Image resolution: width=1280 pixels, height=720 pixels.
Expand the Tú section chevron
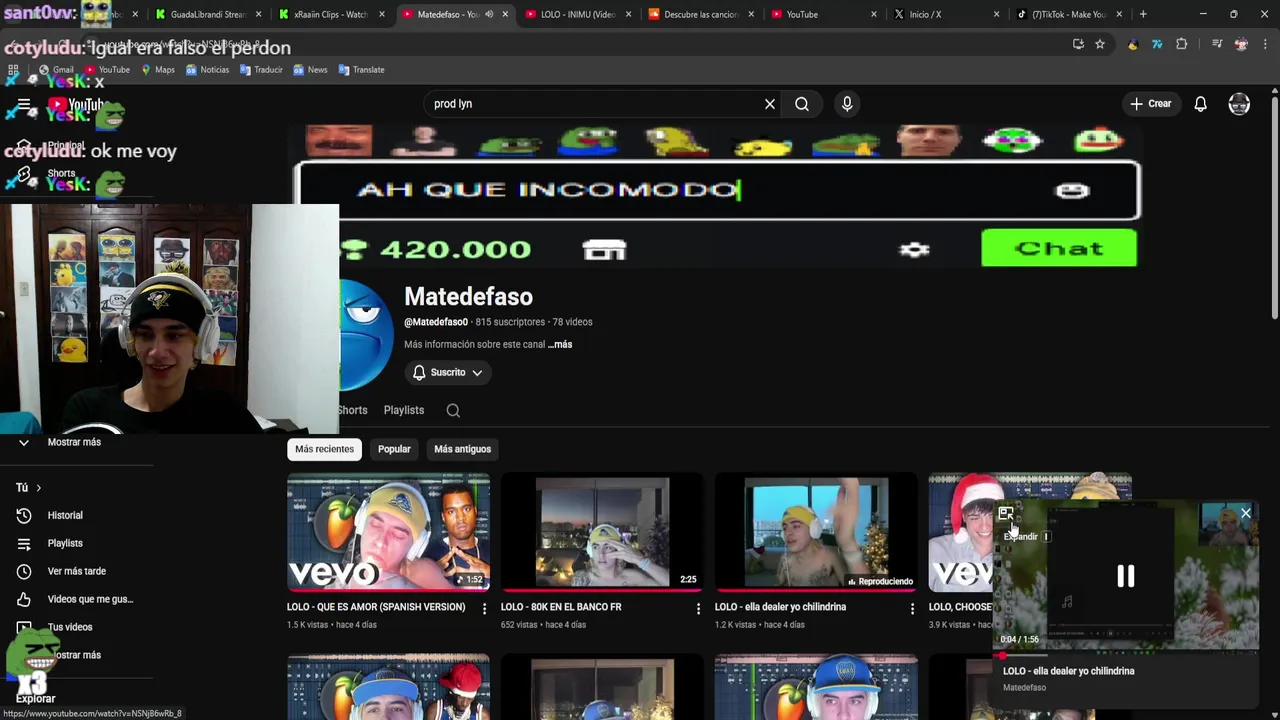click(x=38, y=488)
